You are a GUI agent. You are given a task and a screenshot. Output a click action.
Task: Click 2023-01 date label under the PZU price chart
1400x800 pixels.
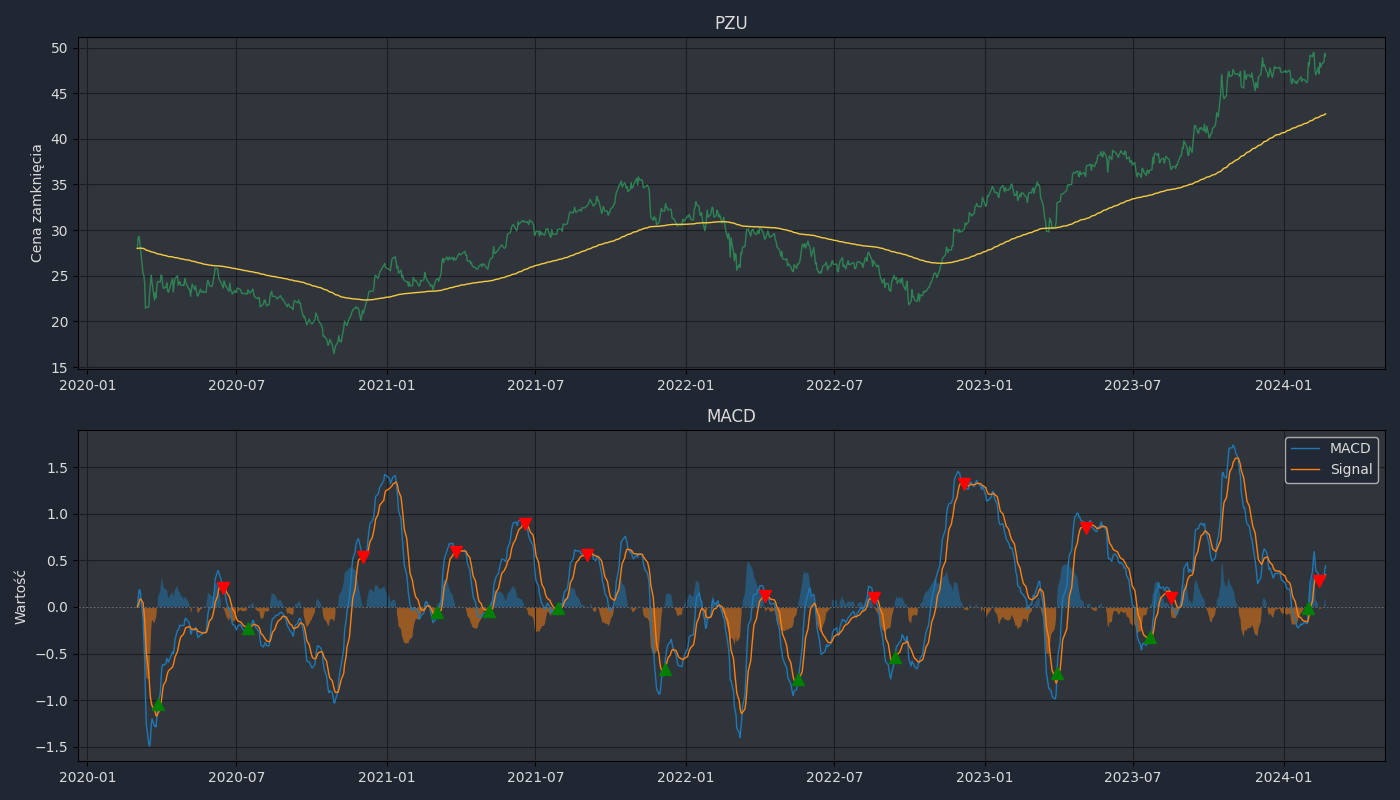pyautogui.click(x=985, y=385)
